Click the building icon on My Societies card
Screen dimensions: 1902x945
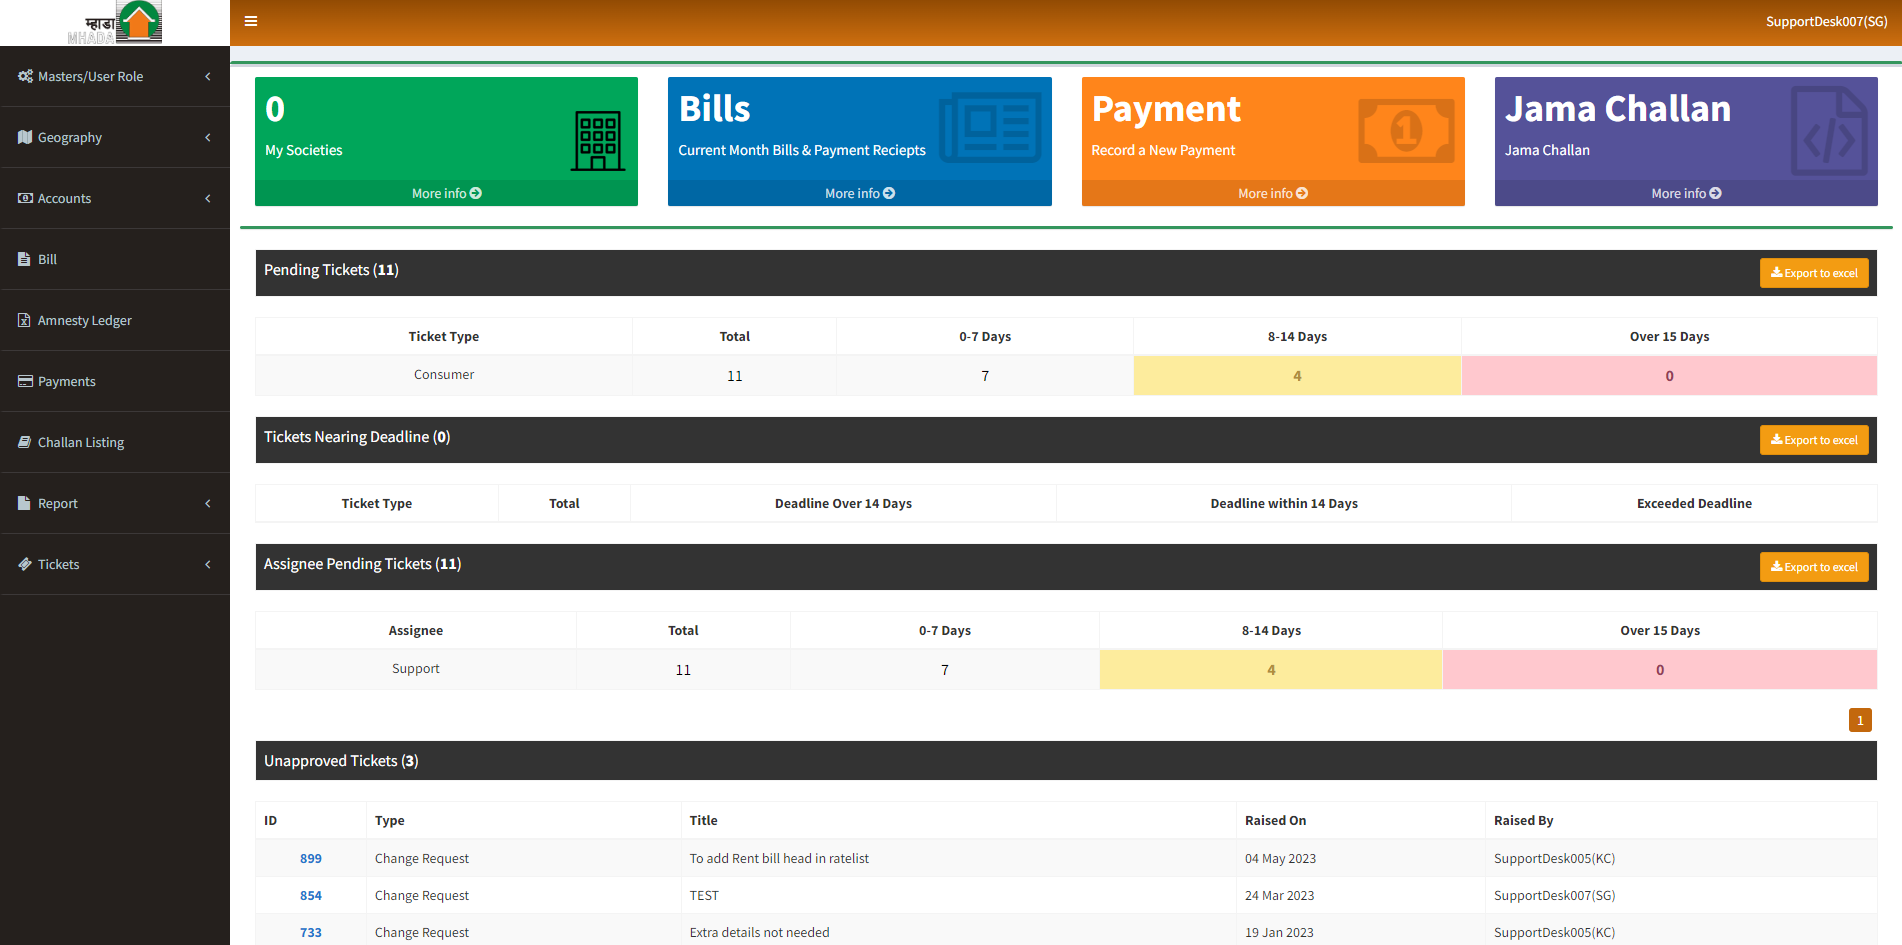click(x=597, y=140)
